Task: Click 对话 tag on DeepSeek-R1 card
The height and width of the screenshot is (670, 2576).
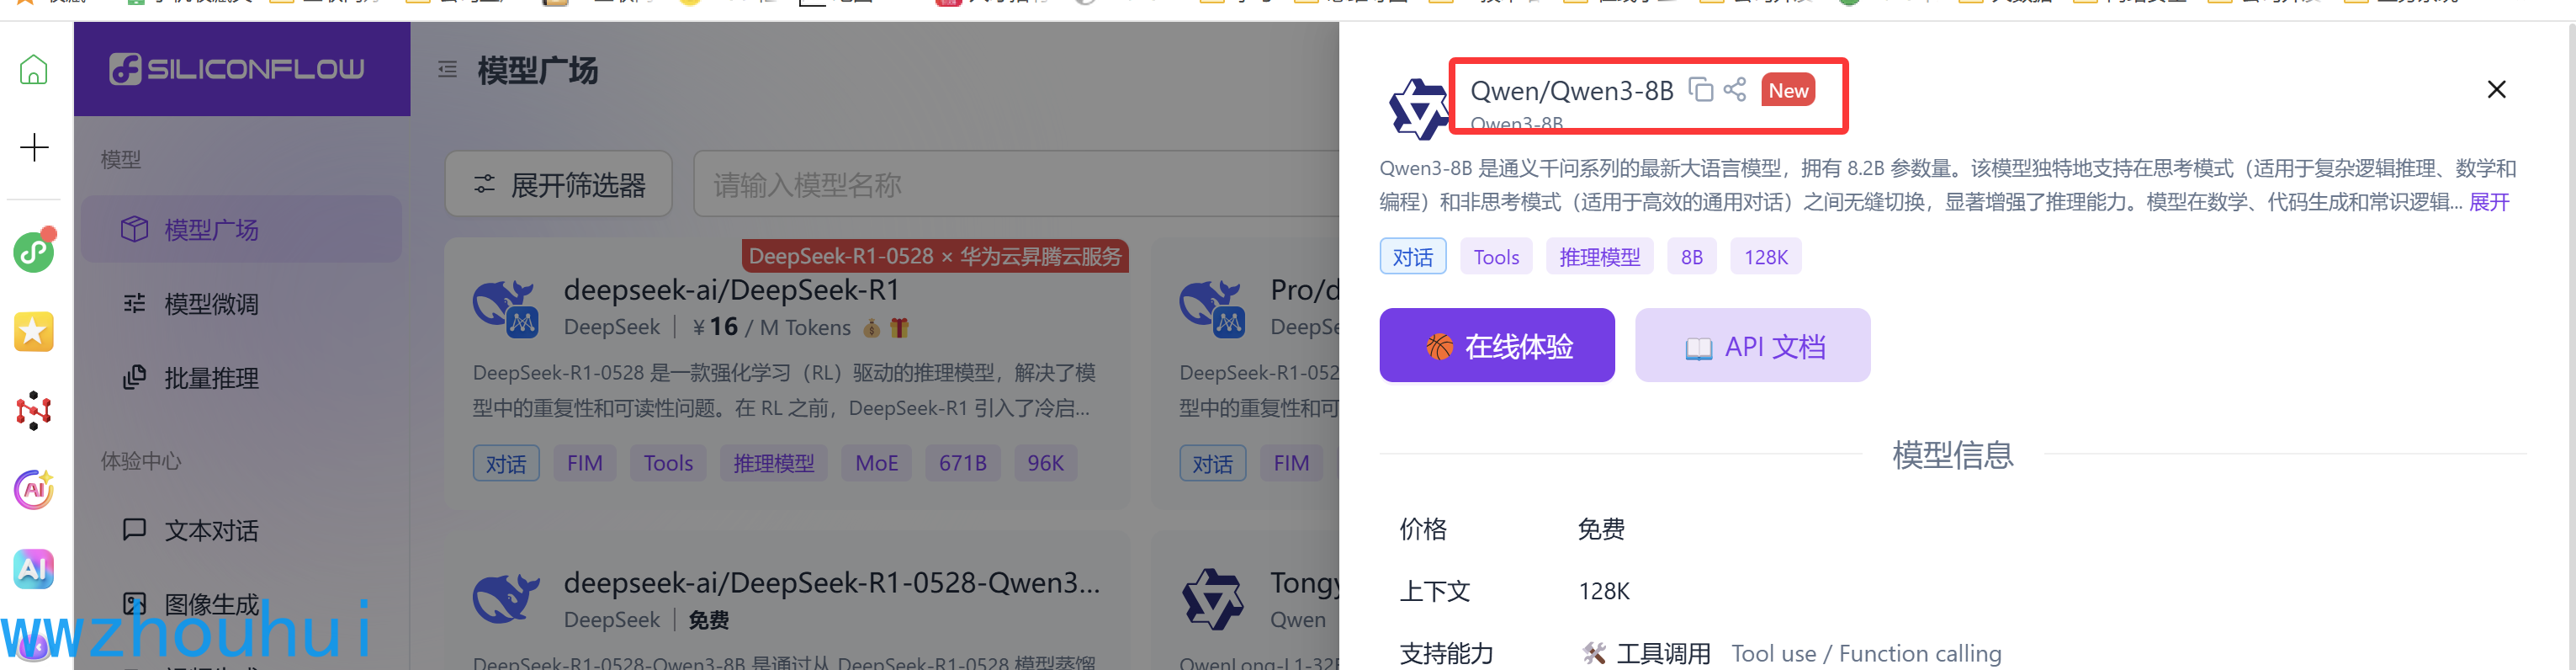Action: pyautogui.click(x=506, y=463)
